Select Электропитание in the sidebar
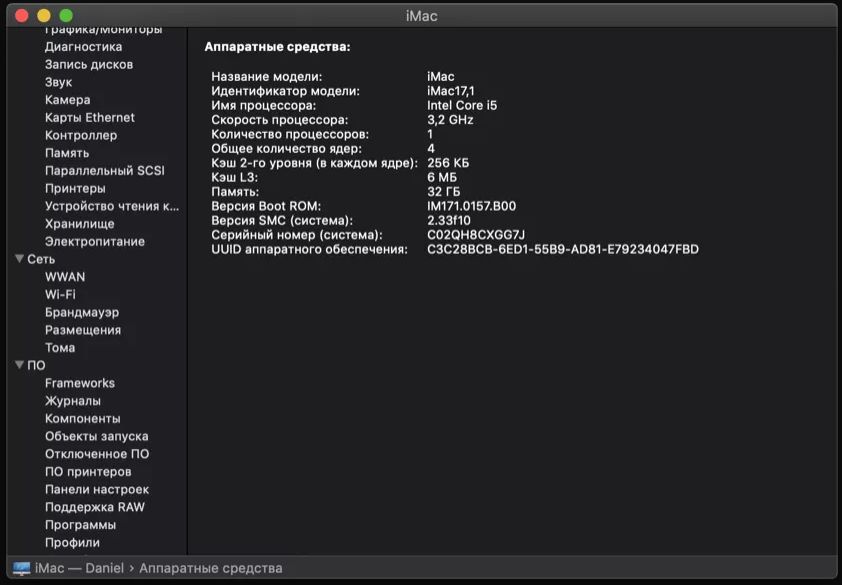Image resolution: width=842 pixels, height=585 pixels. (x=95, y=242)
